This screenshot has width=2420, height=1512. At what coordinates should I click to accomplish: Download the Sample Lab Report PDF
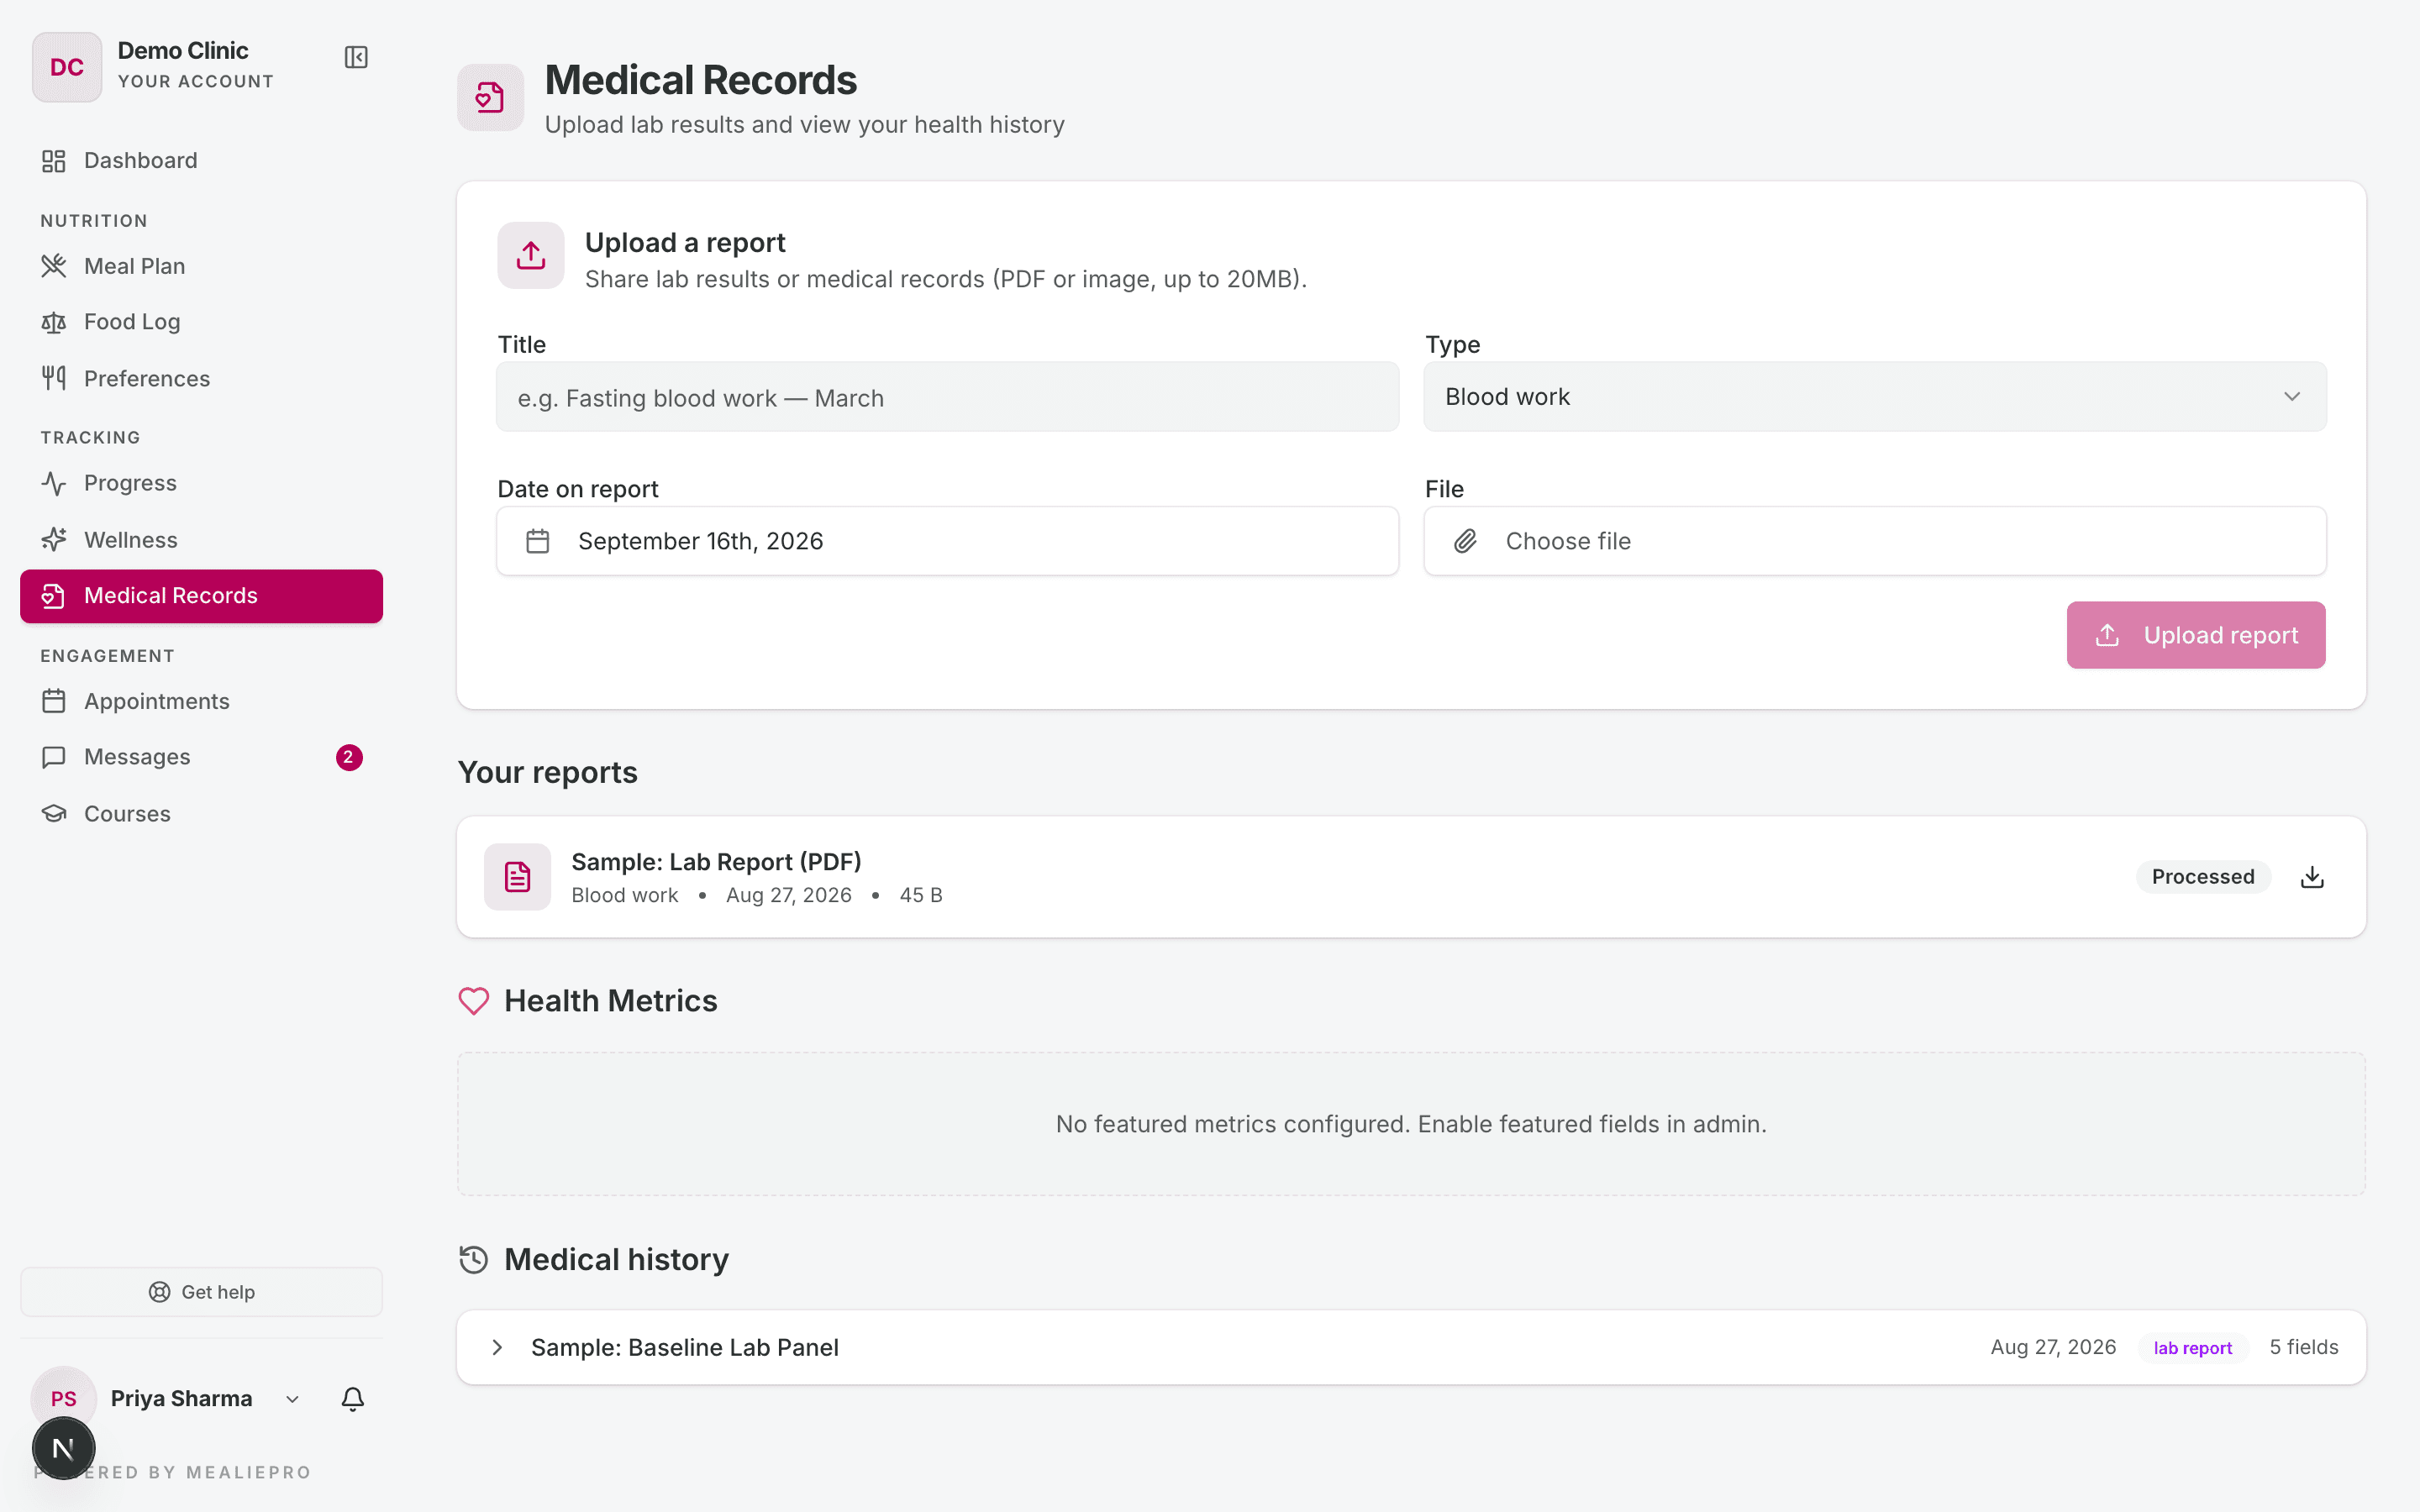[2312, 877]
